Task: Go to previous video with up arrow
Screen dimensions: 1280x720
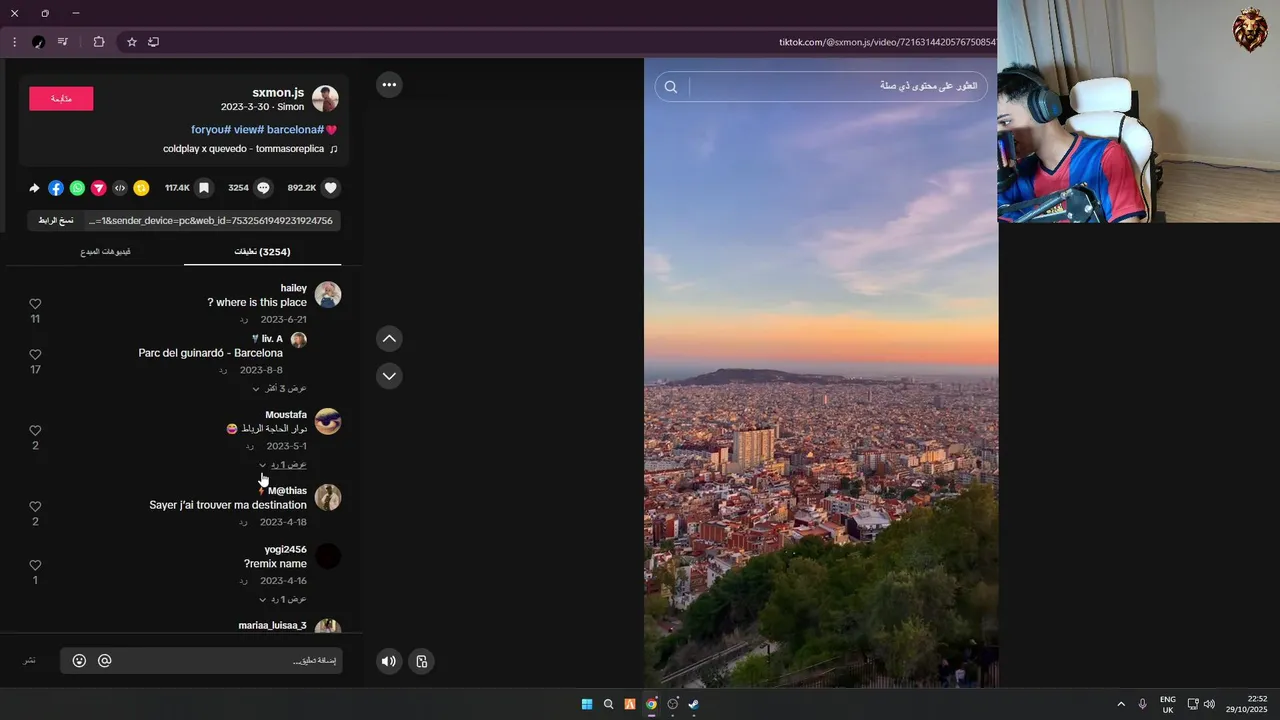Action: (389, 339)
